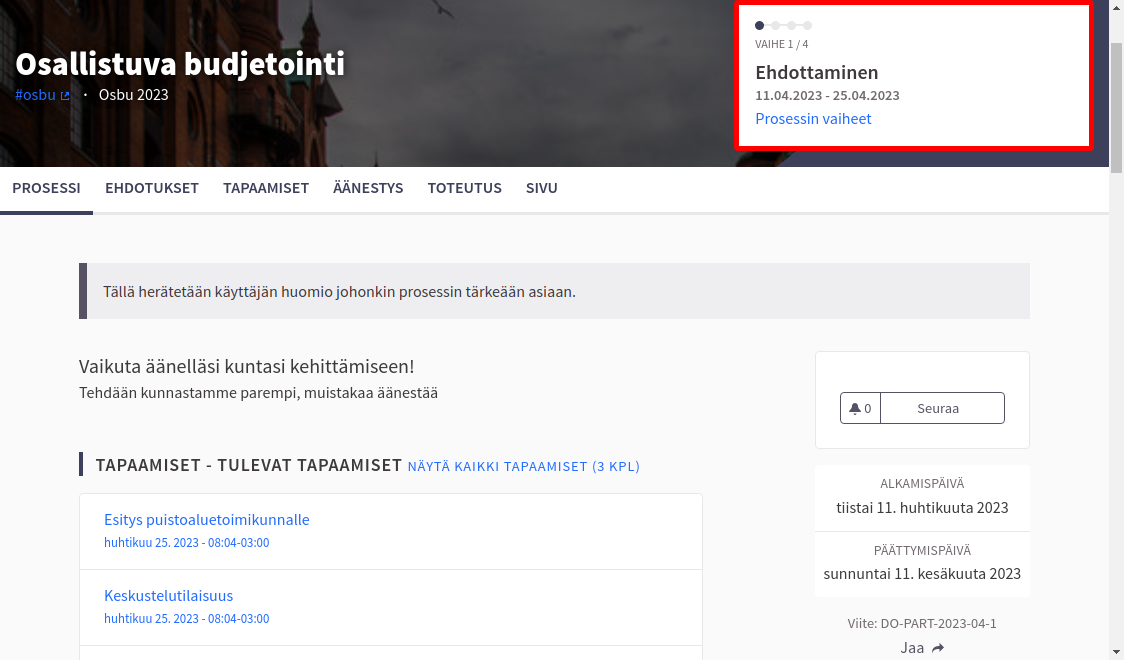Switch to the TOTEUTUS tab
1124x660 pixels.
(x=465, y=188)
